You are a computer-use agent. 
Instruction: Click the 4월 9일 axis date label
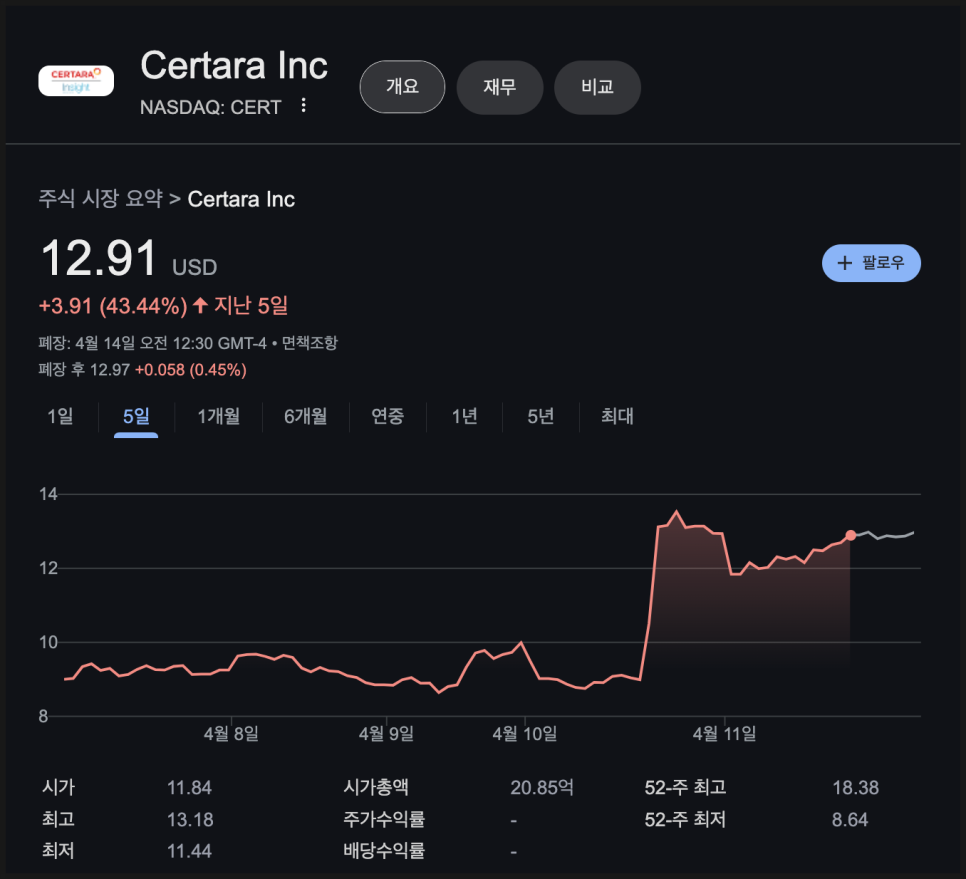click(386, 734)
